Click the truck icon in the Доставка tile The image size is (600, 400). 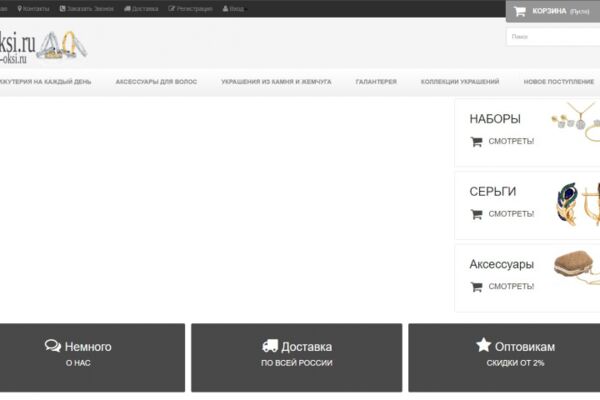click(x=270, y=346)
